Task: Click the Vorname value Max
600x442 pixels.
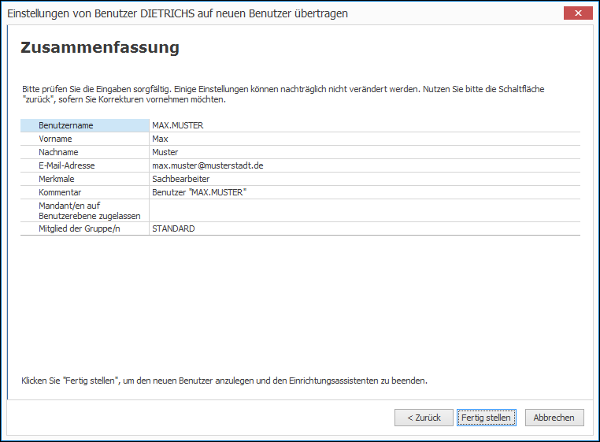Action: tap(160, 139)
